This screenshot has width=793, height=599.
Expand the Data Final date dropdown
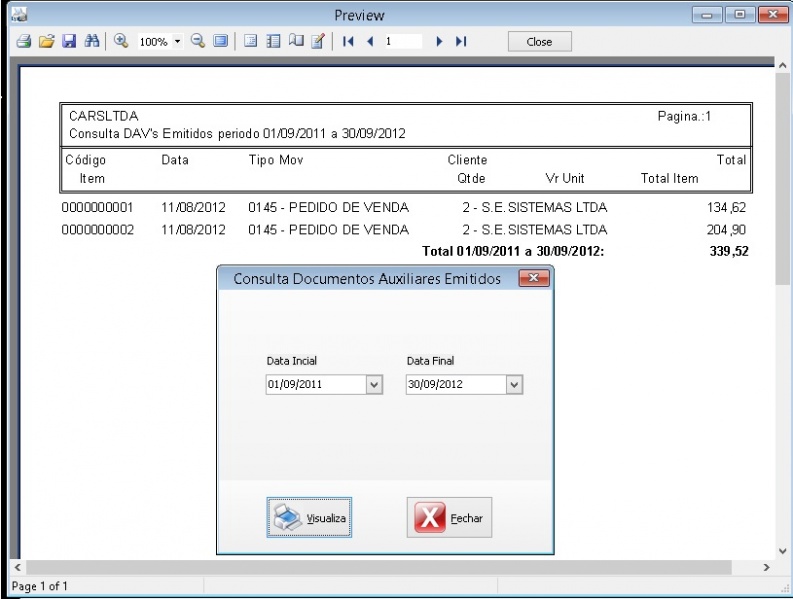click(514, 384)
